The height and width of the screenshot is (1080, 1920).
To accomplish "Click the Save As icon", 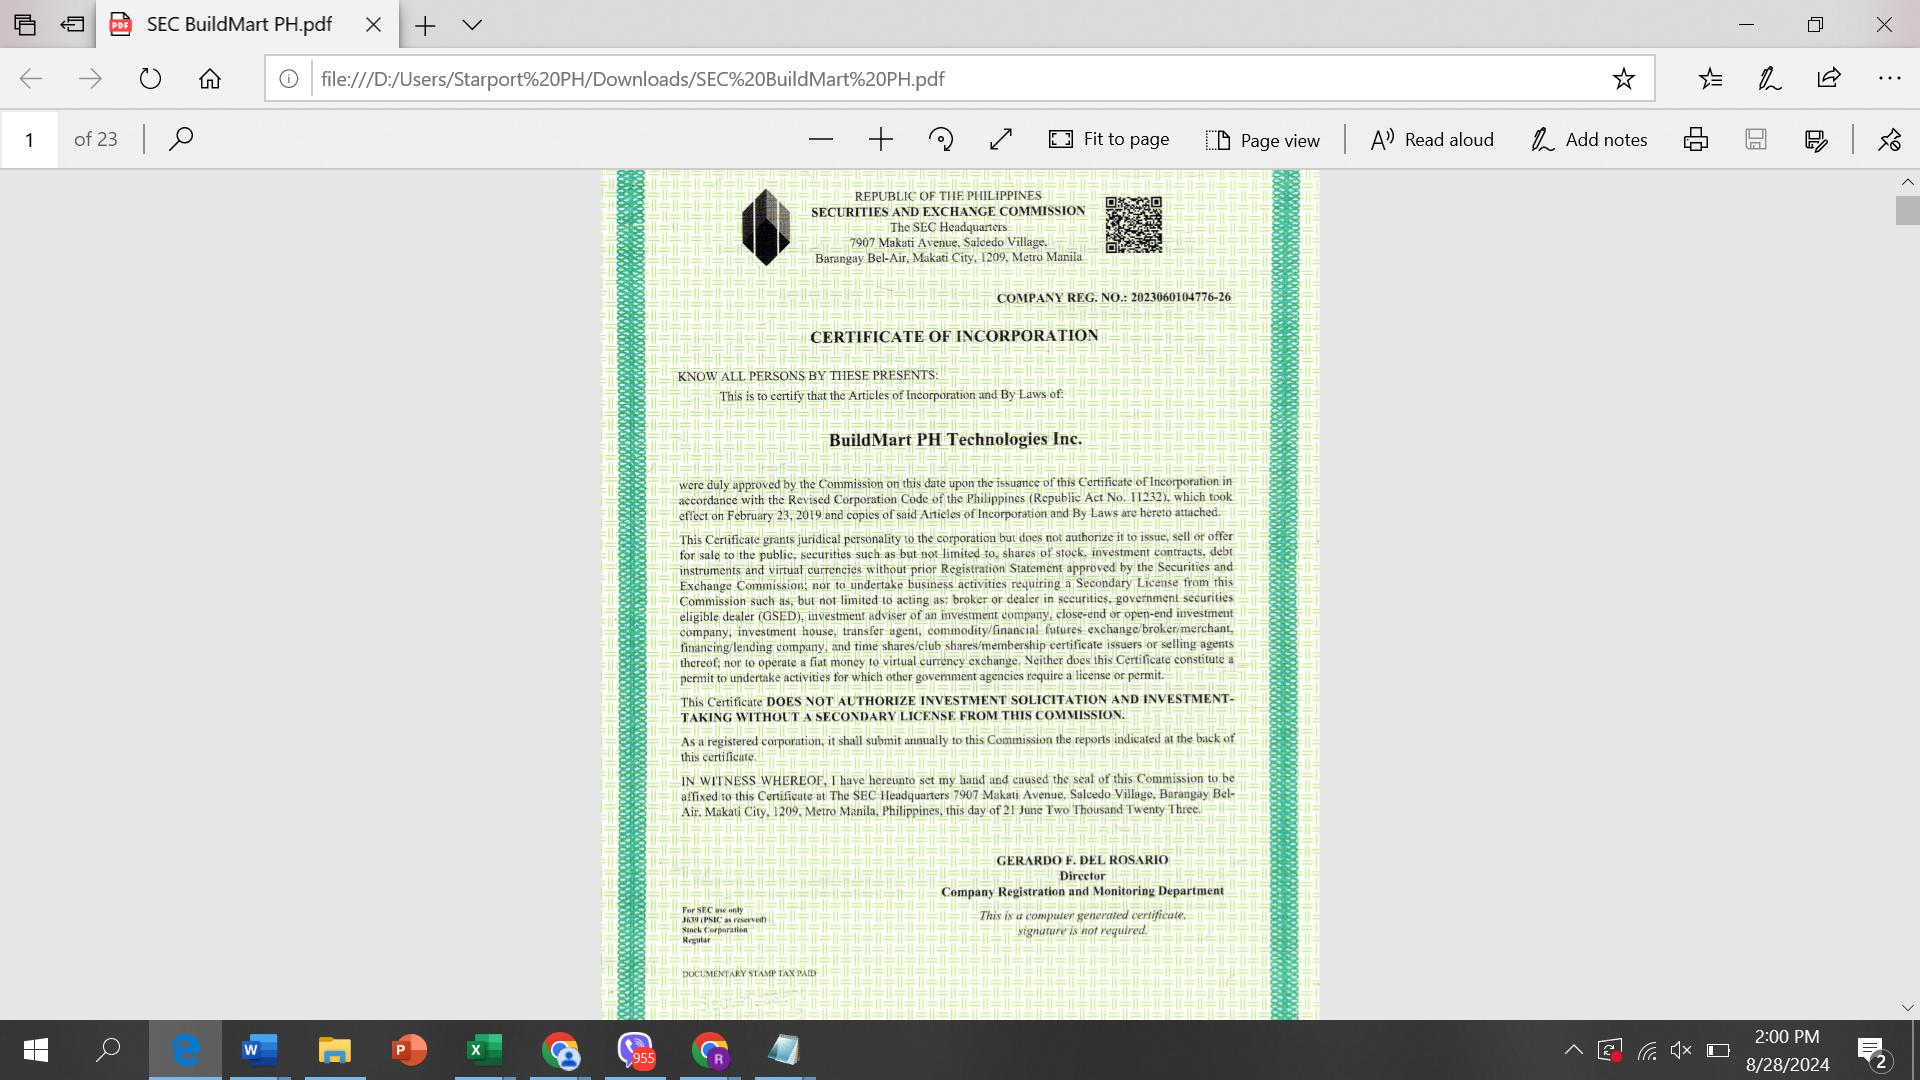I will click(x=1816, y=139).
